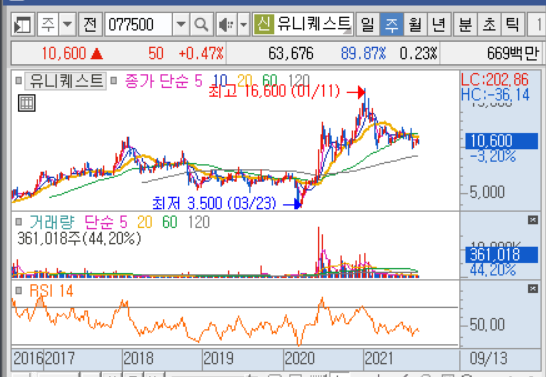Image resolution: width=546 pixels, height=377 pixels.
Task: Click LC:202.86 indicator text
Action: [495, 80]
